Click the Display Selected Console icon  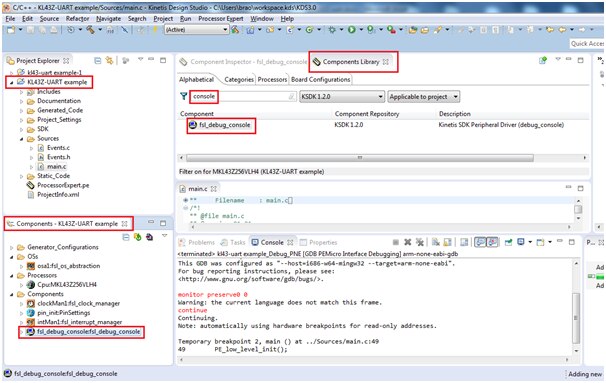point(521,242)
